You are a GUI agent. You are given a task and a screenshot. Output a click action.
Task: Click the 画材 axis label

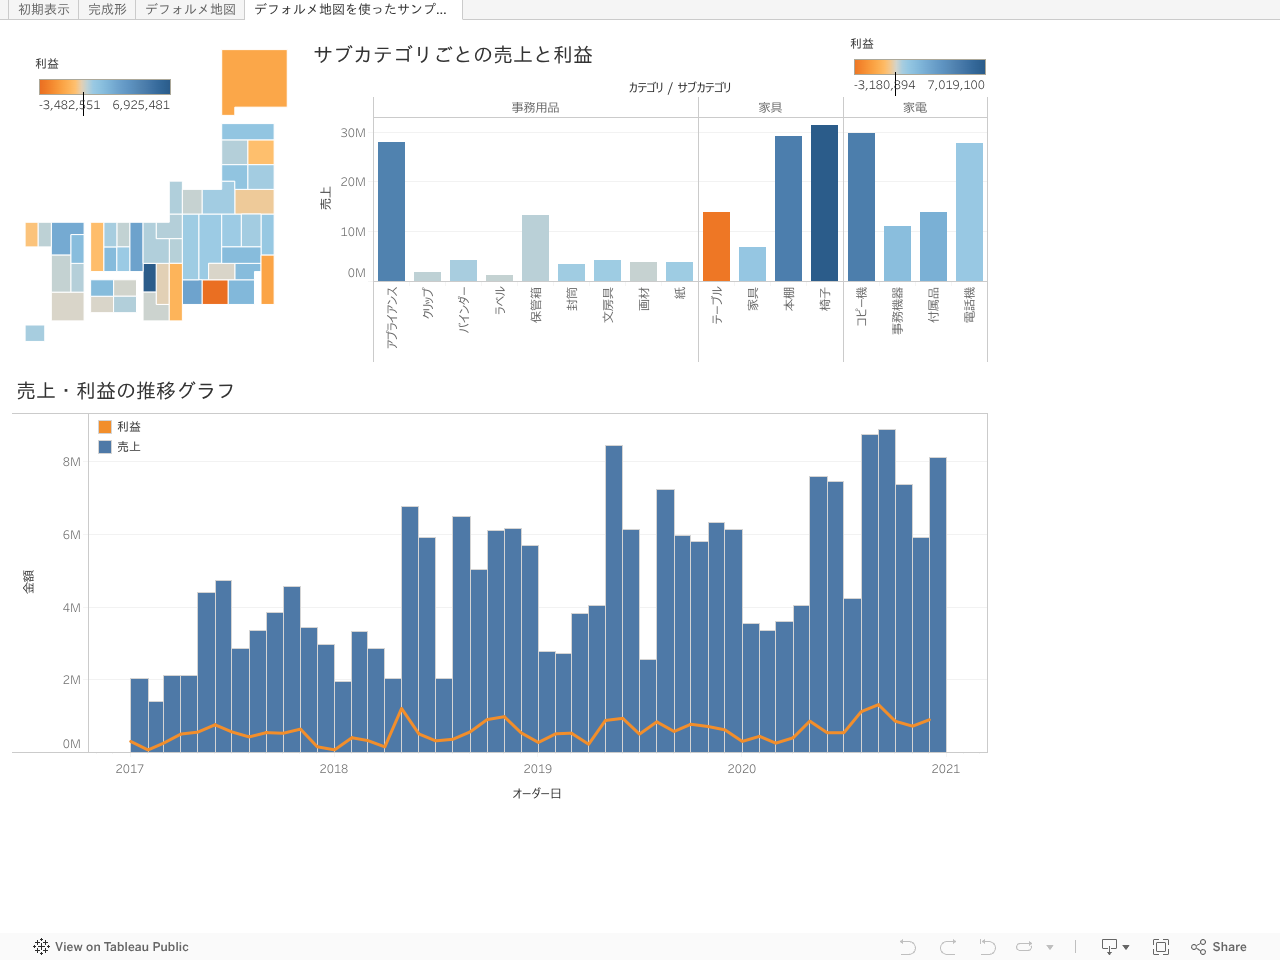point(644,298)
